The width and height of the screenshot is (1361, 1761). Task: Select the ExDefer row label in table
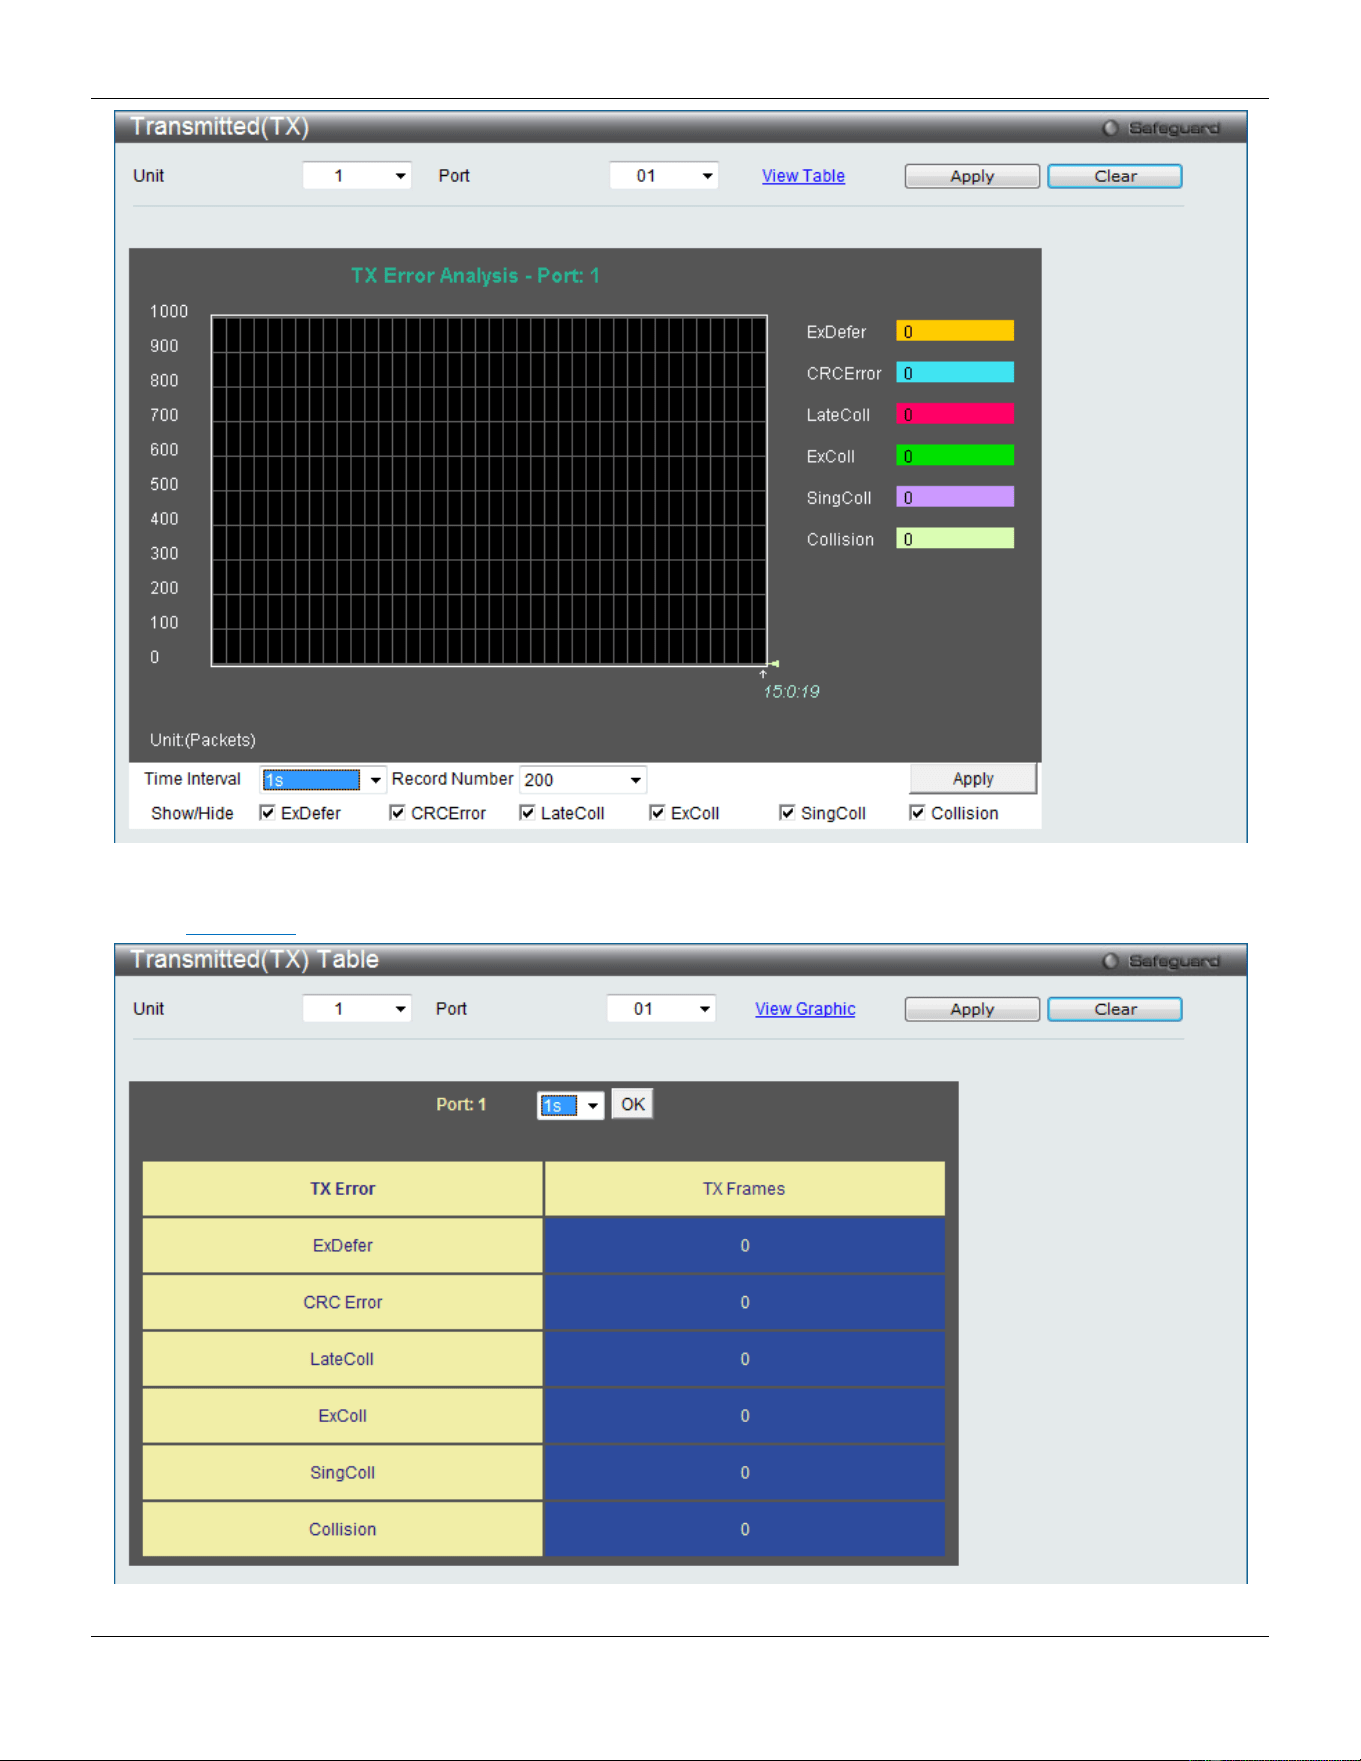[343, 1245]
